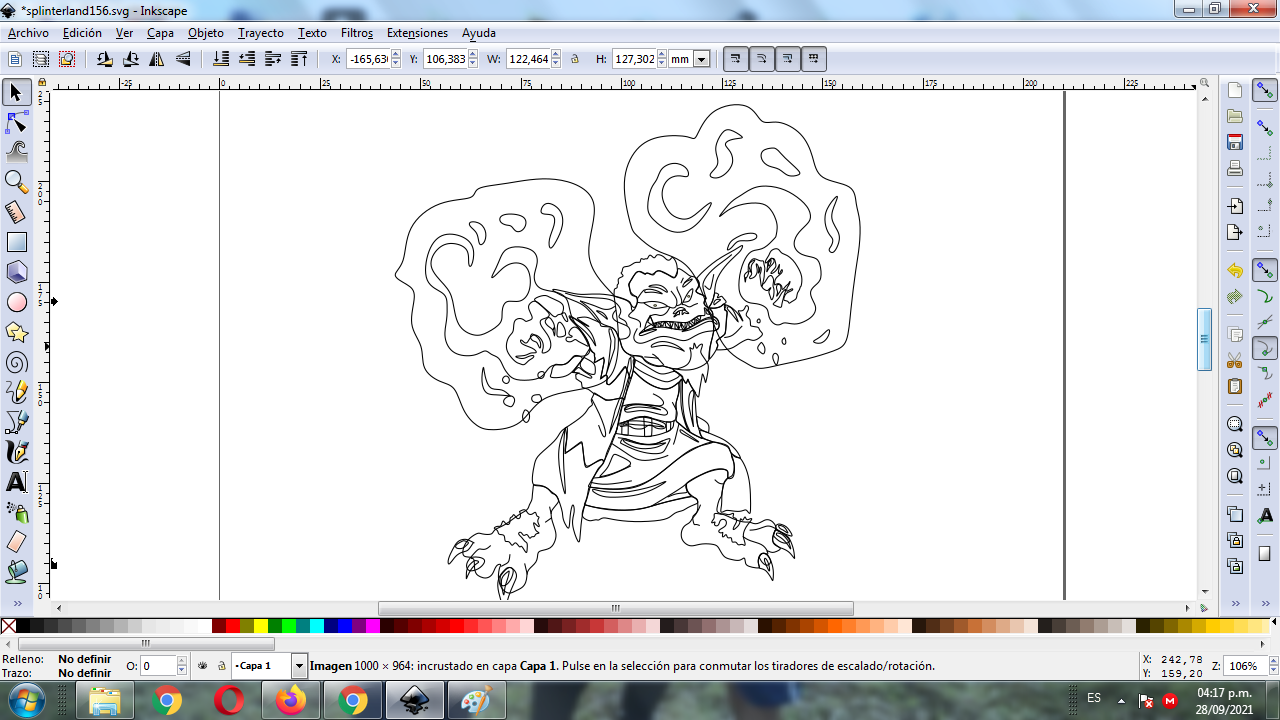Viewport: 1280px width, 720px height.
Task: Select the Pencil freehand tool
Action: pos(16,392)
